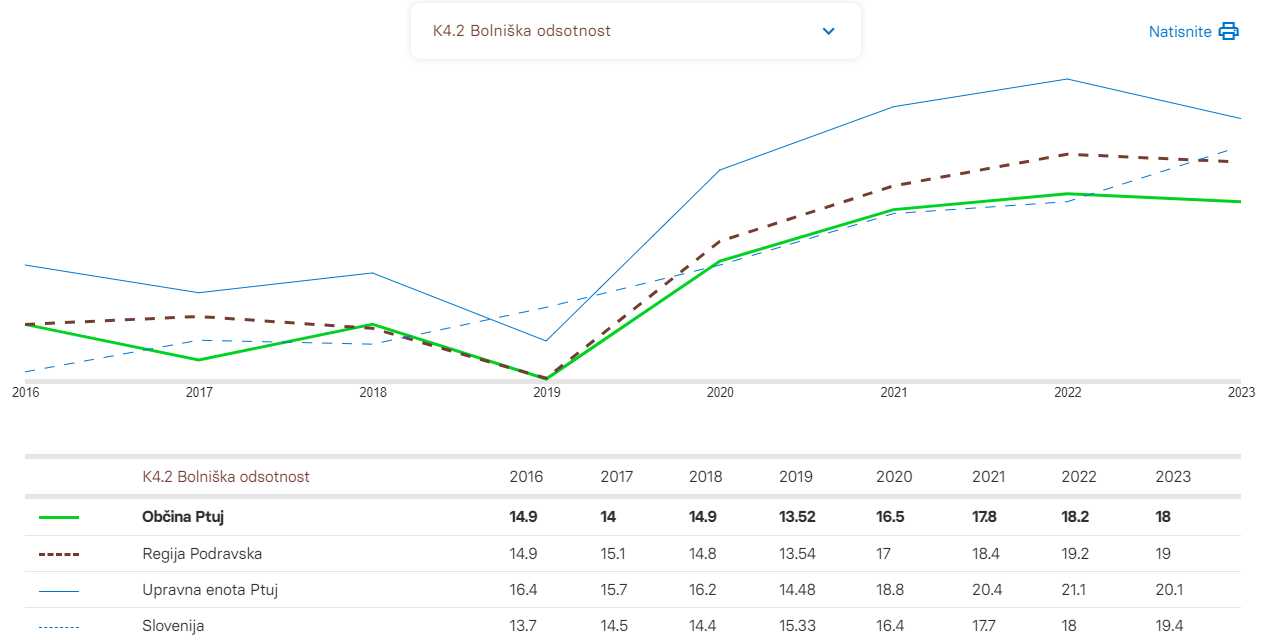
Task: Click the printer icon next to Natisnite
Action: point(1229,31)
